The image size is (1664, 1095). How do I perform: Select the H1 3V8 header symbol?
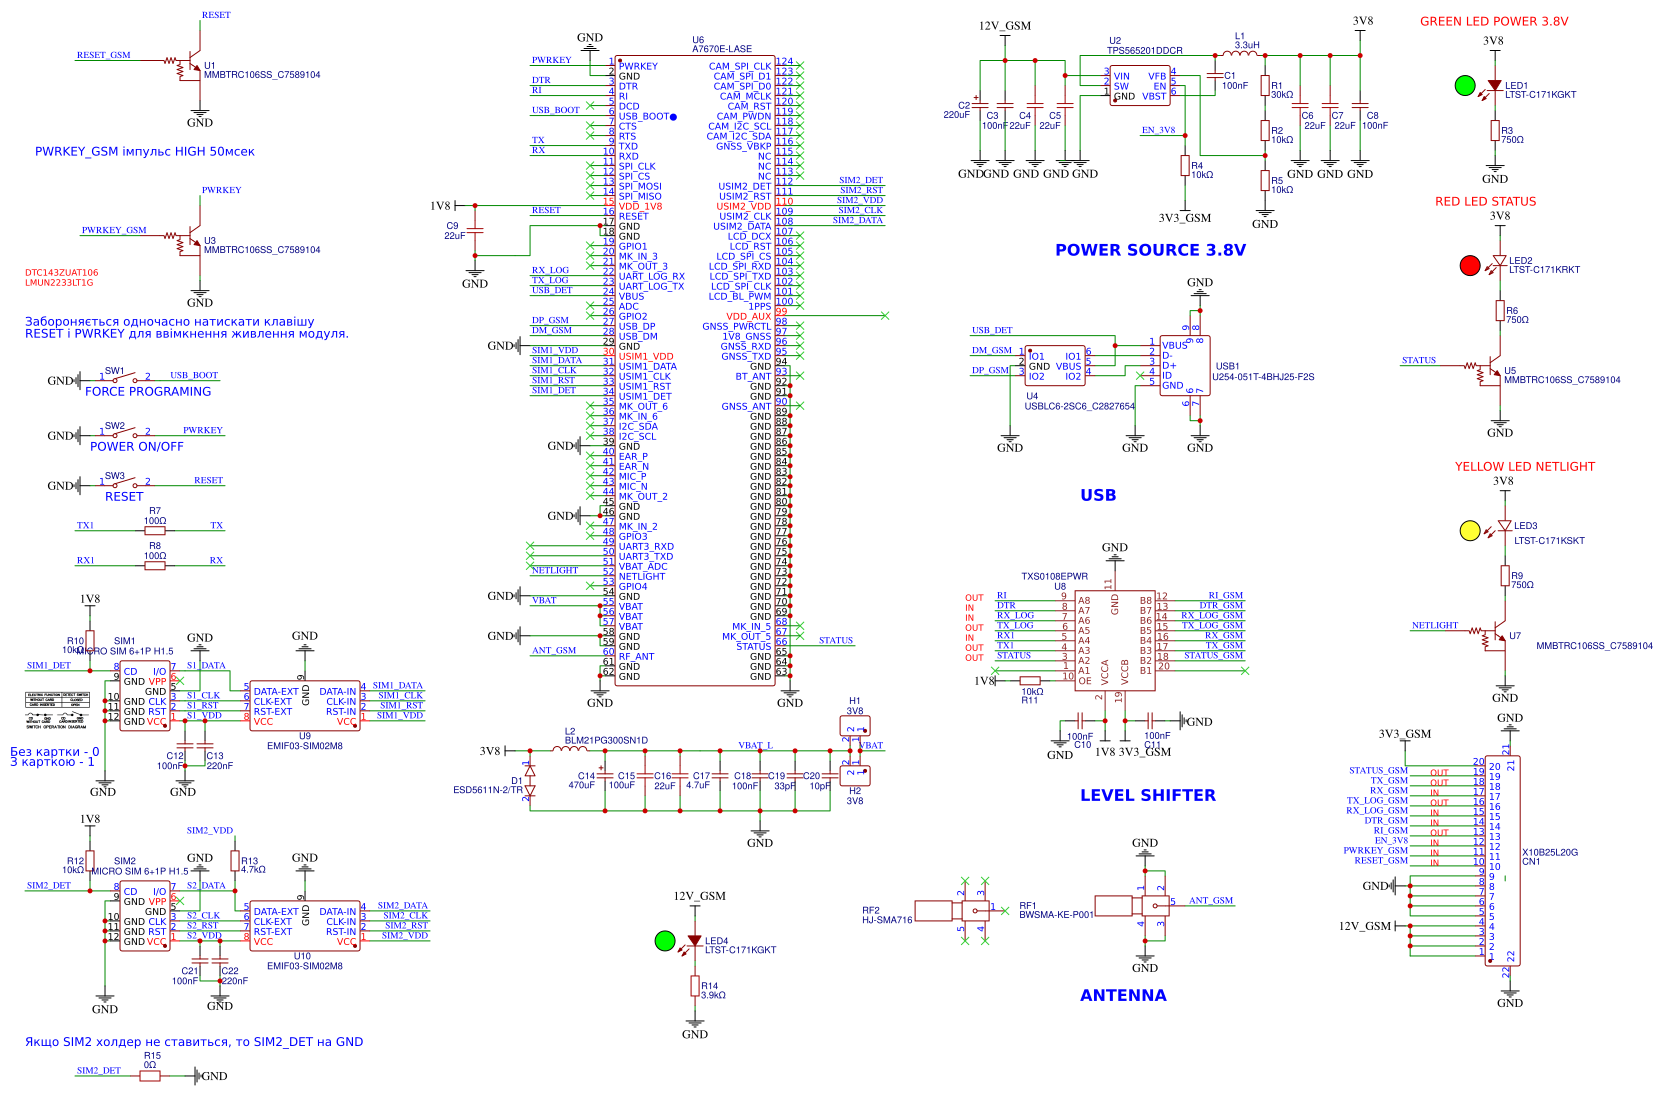tap(855, 727)
